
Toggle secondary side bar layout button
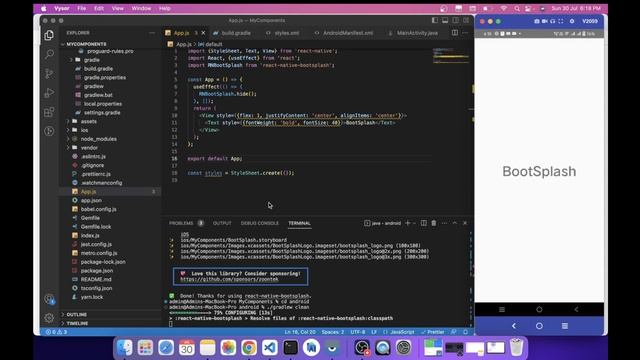tap(455, 20)
